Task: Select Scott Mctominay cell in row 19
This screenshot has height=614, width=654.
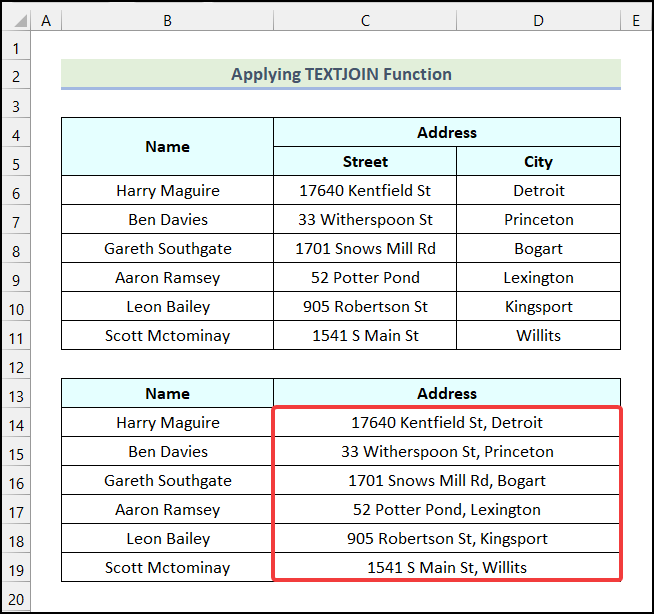Action: [167, 567]
